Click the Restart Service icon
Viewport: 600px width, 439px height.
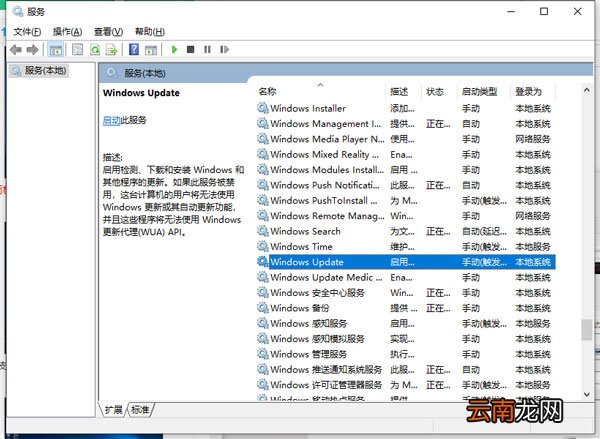[x=224, y=49]
